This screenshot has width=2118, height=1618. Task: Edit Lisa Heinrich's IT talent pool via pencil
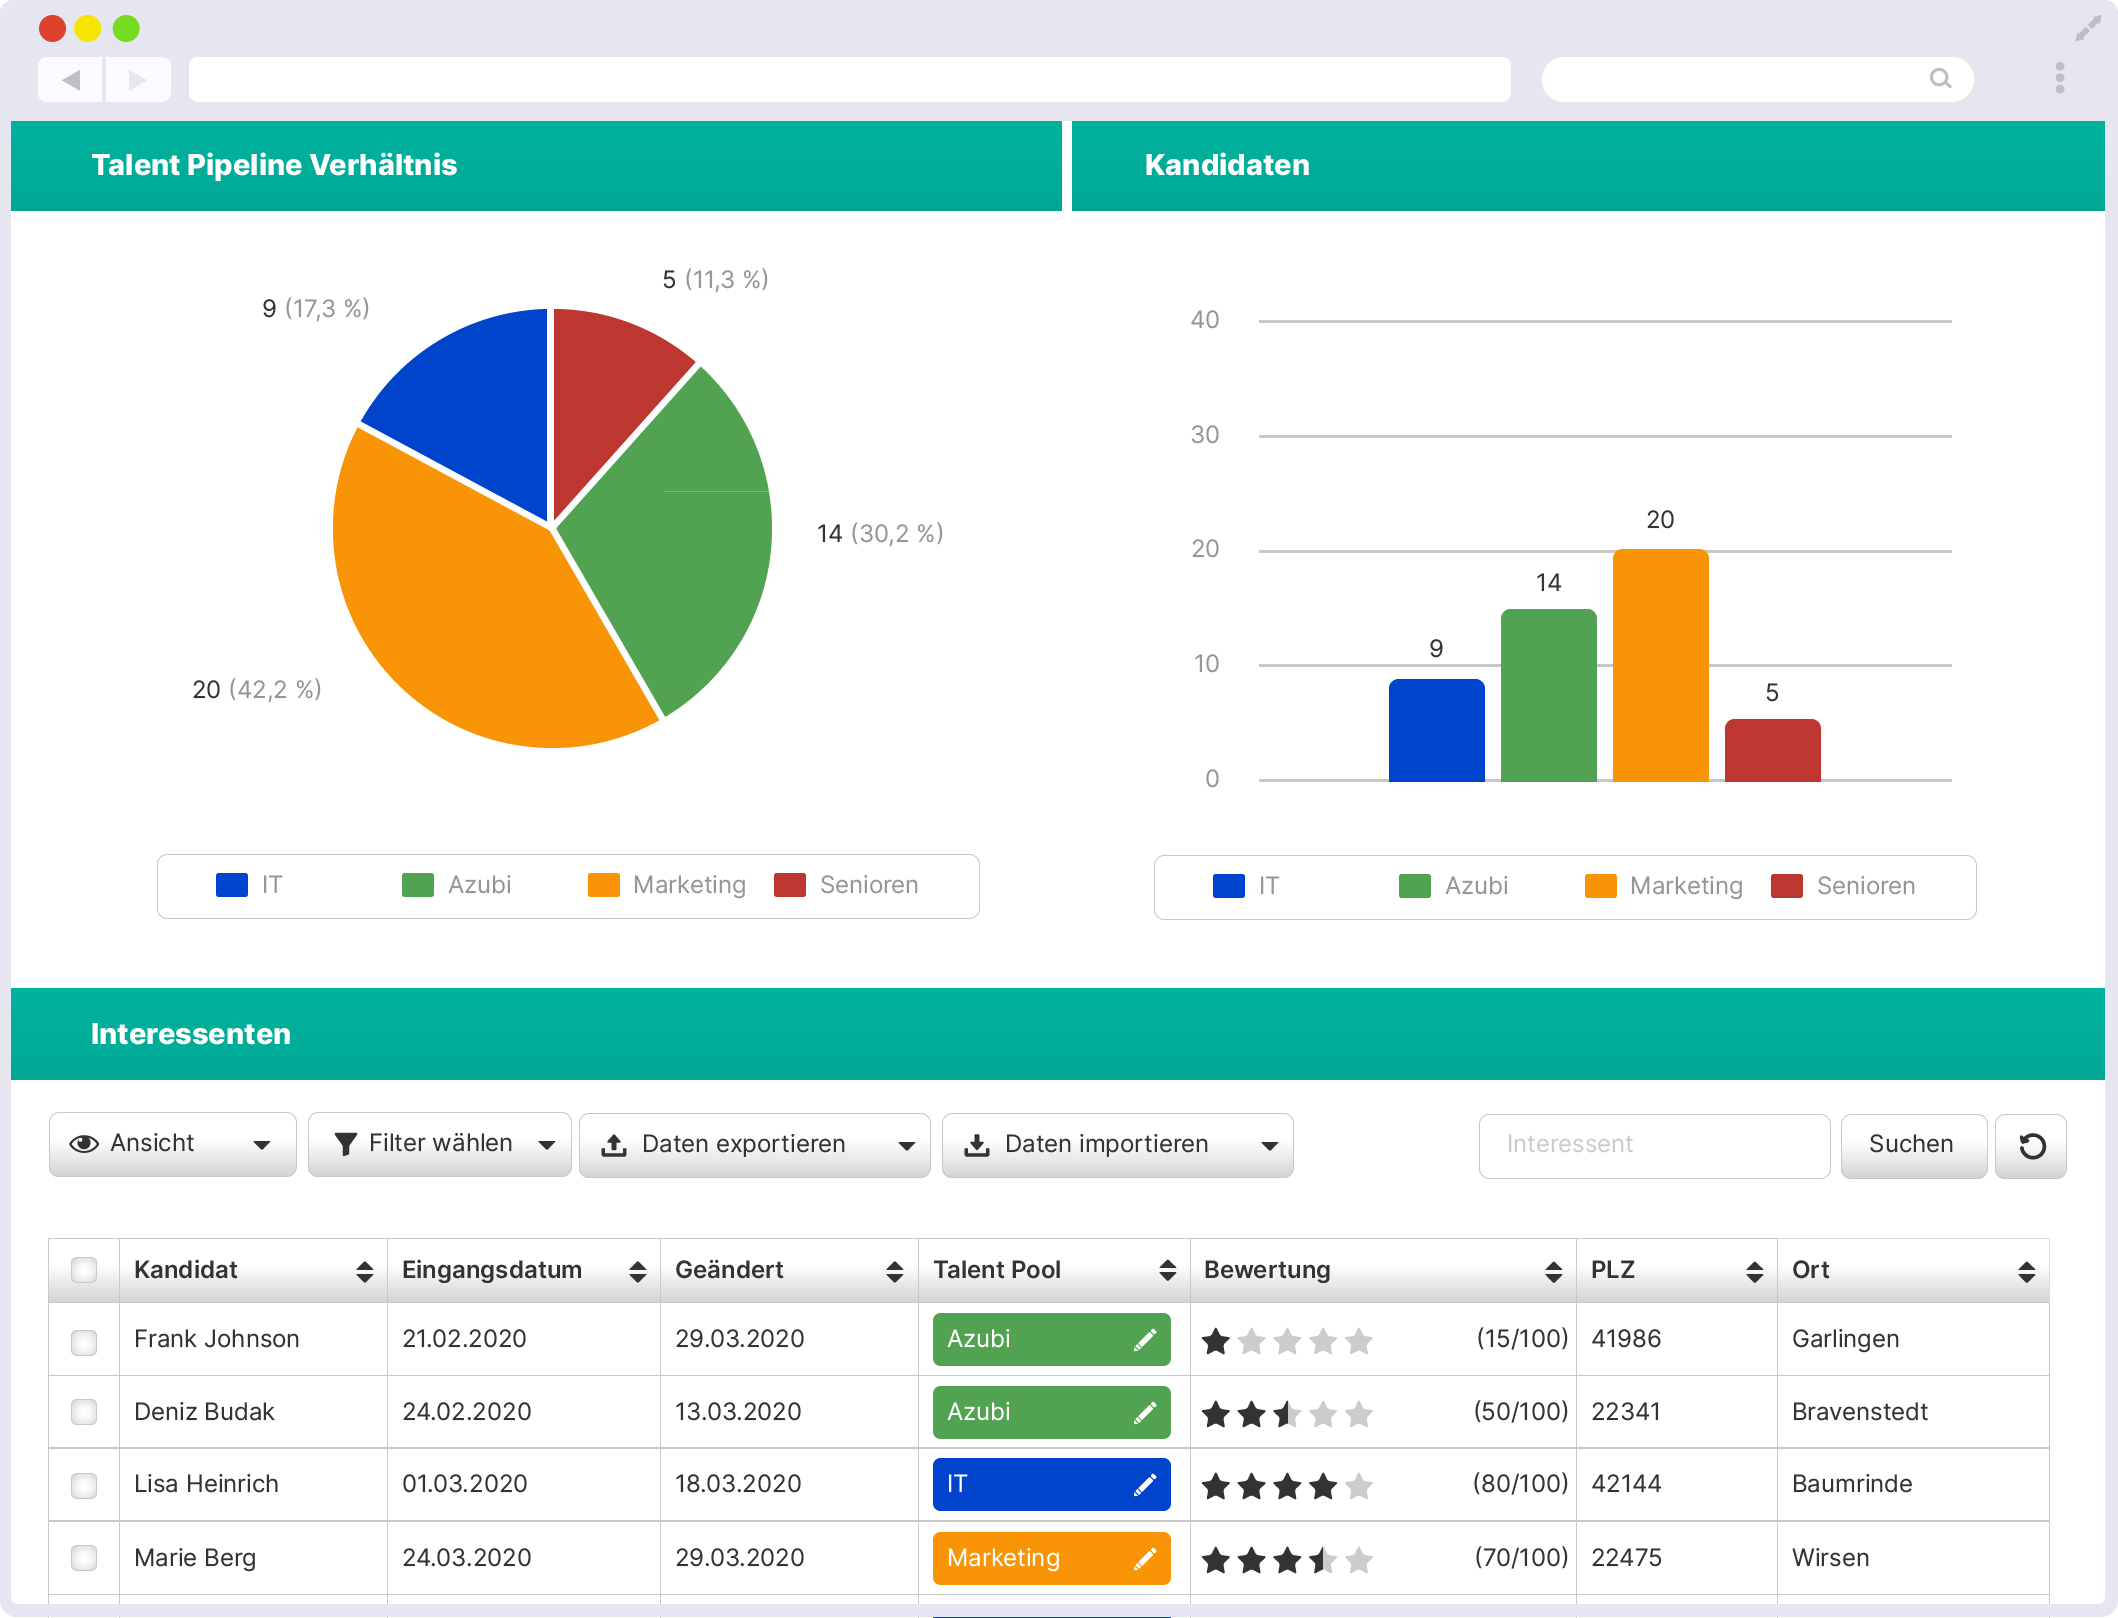[x=1144, y=1484]
